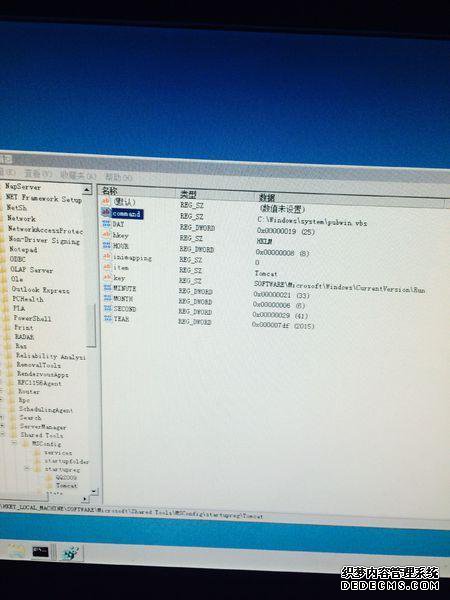Select the Network key
450x600 pixels.
(x=21, y=218)
